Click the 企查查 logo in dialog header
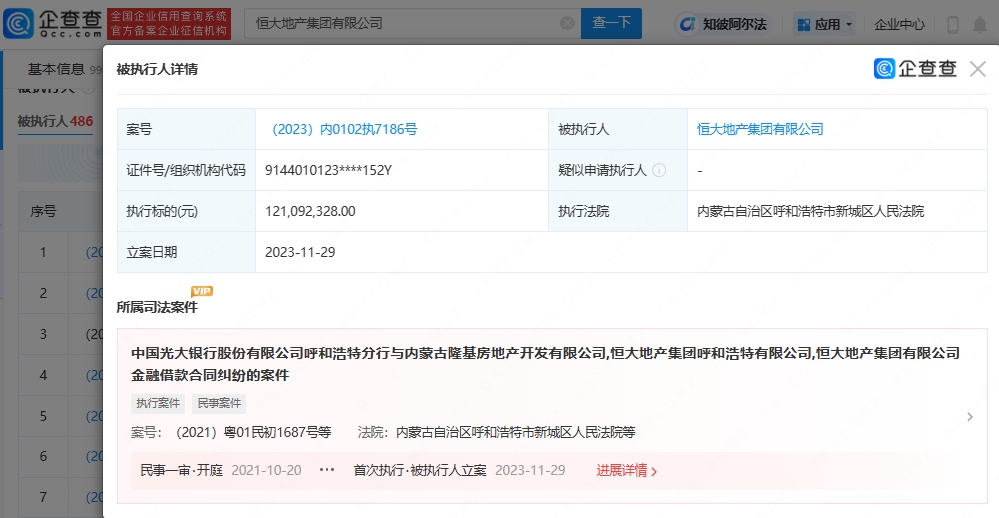Viewport: 999px width, 518px height. tap(916, 69)
